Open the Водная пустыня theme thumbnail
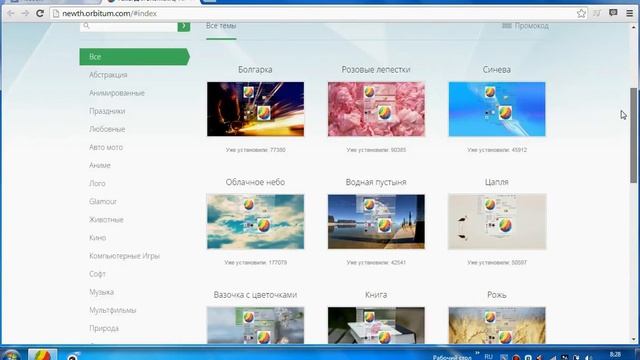Screen dimensions: 640x360 coord(376,222)
